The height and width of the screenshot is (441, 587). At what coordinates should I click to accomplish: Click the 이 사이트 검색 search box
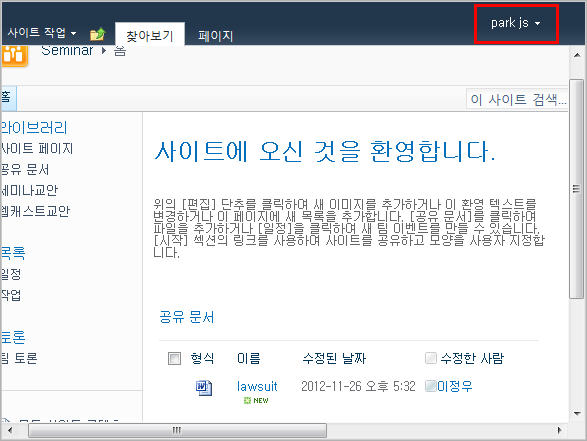(x=517, y=99)
